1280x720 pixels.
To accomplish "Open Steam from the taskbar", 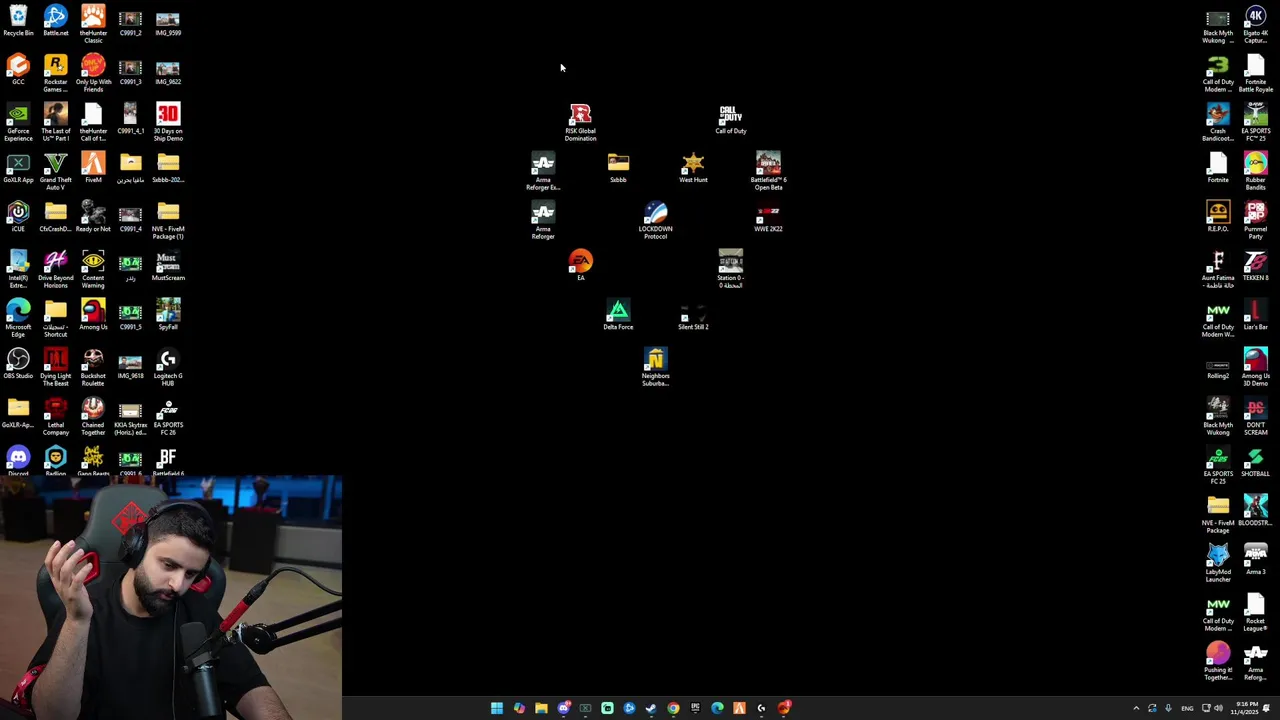I will coord(651,708).
